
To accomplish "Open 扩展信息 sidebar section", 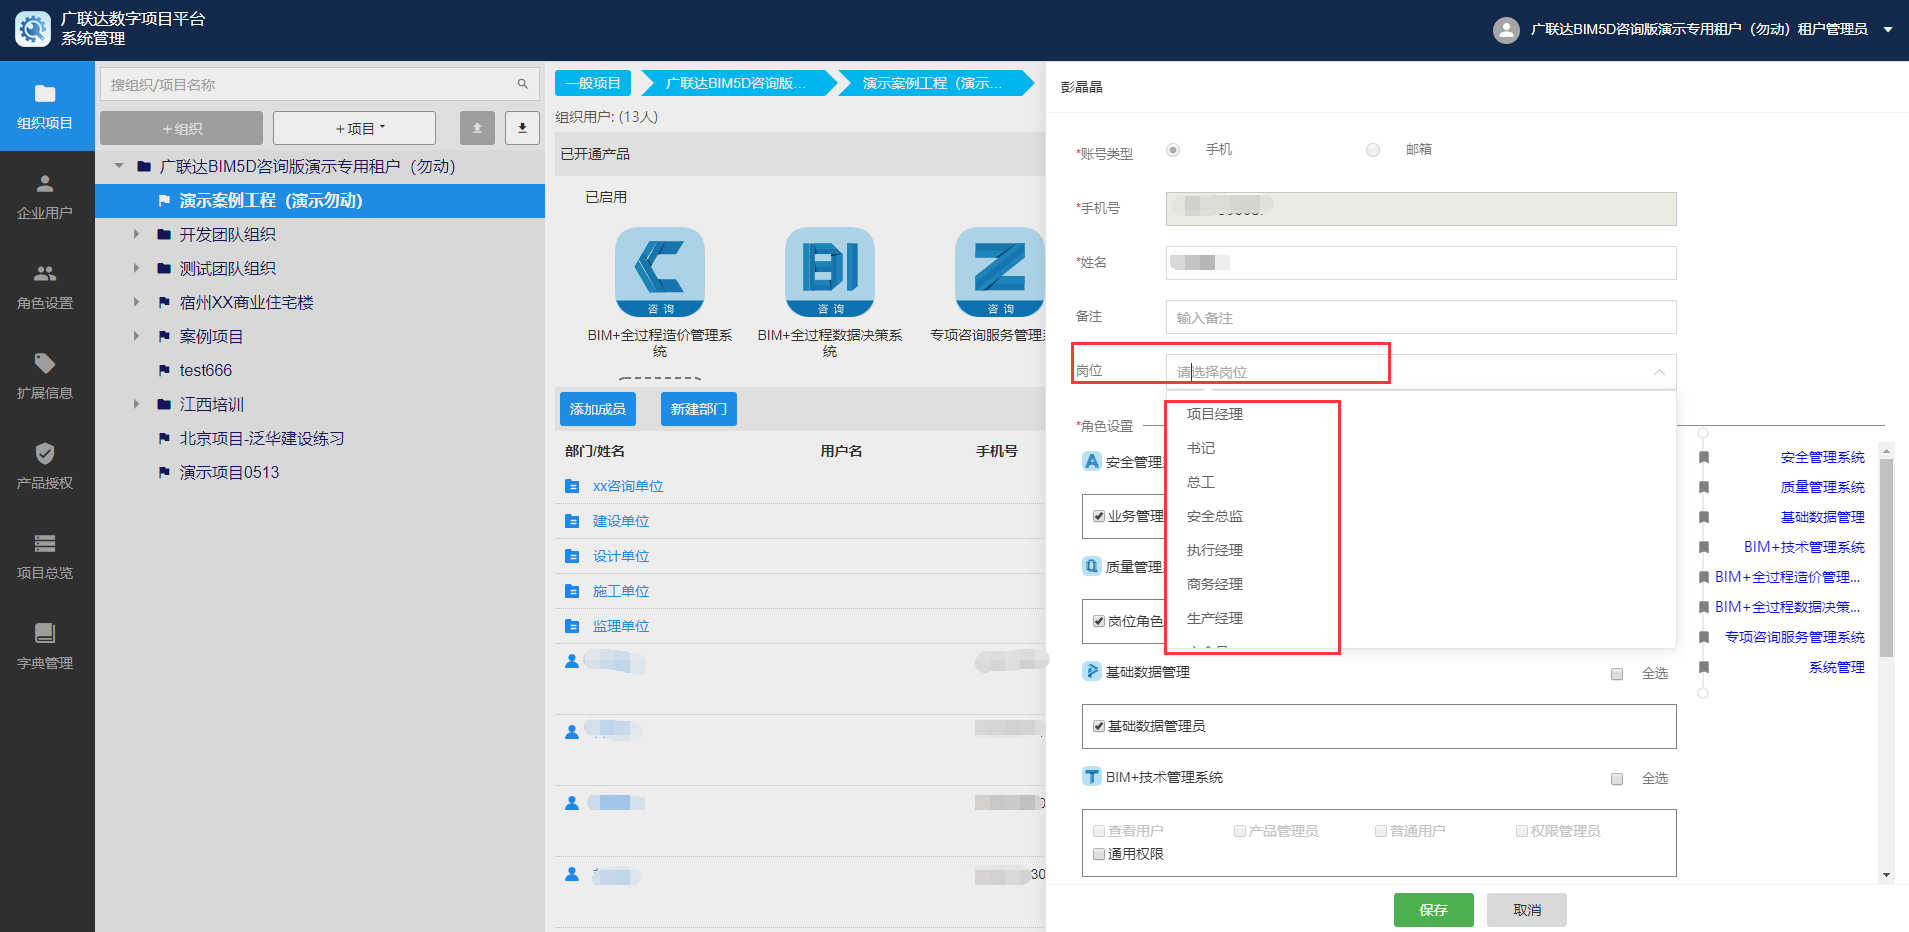I will pos(46,376).
